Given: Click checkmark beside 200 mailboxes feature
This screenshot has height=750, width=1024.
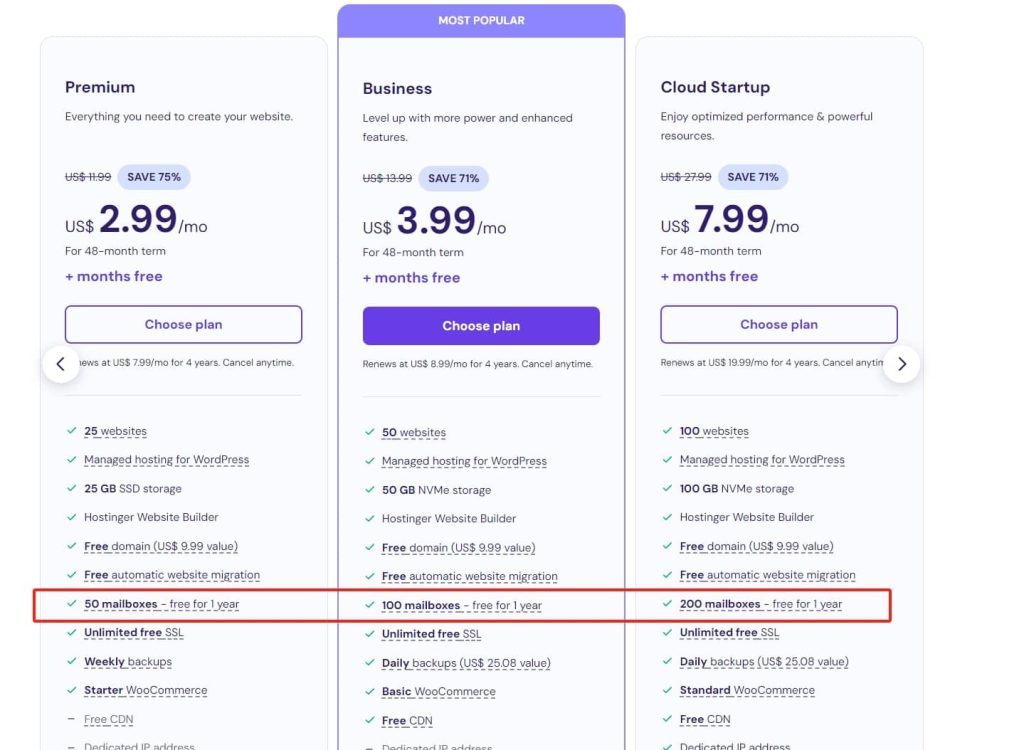Looking at the screenshot, I should click(x=667, y=604).
